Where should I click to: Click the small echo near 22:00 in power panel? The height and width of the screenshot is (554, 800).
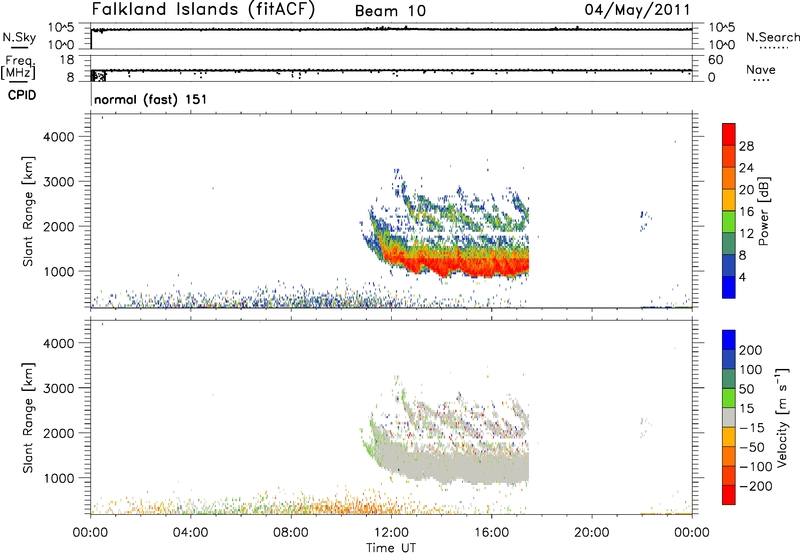[645, 220]
